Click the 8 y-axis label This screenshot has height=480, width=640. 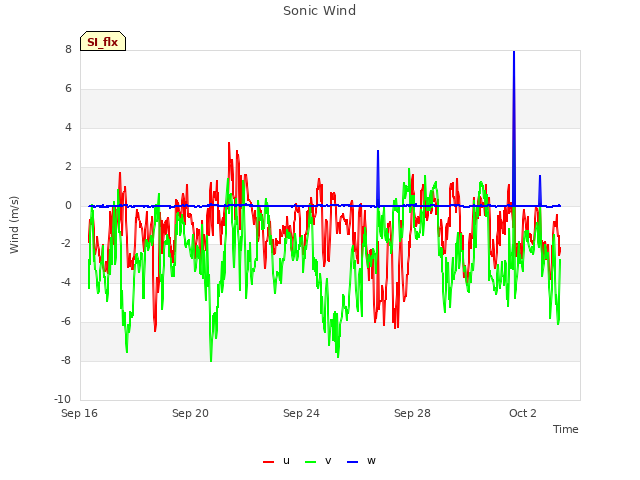68,49
